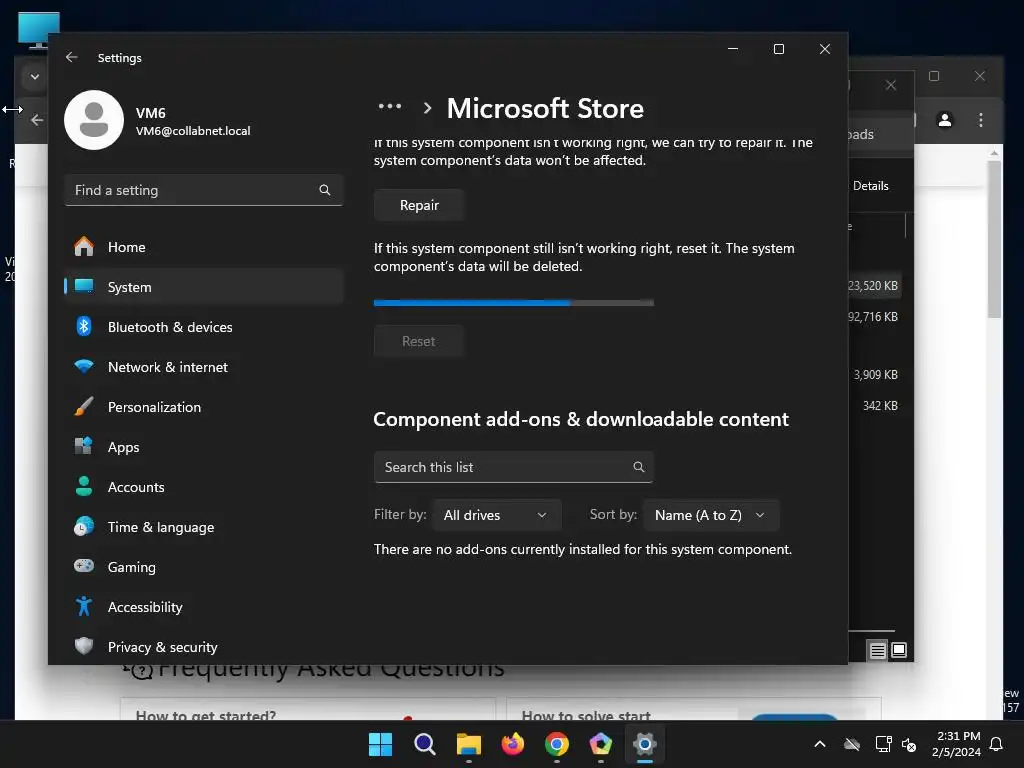Screen dimensions: 1024x768
Task: Open Bluetooth & devices settings
Action: click(x=204, y=327)
